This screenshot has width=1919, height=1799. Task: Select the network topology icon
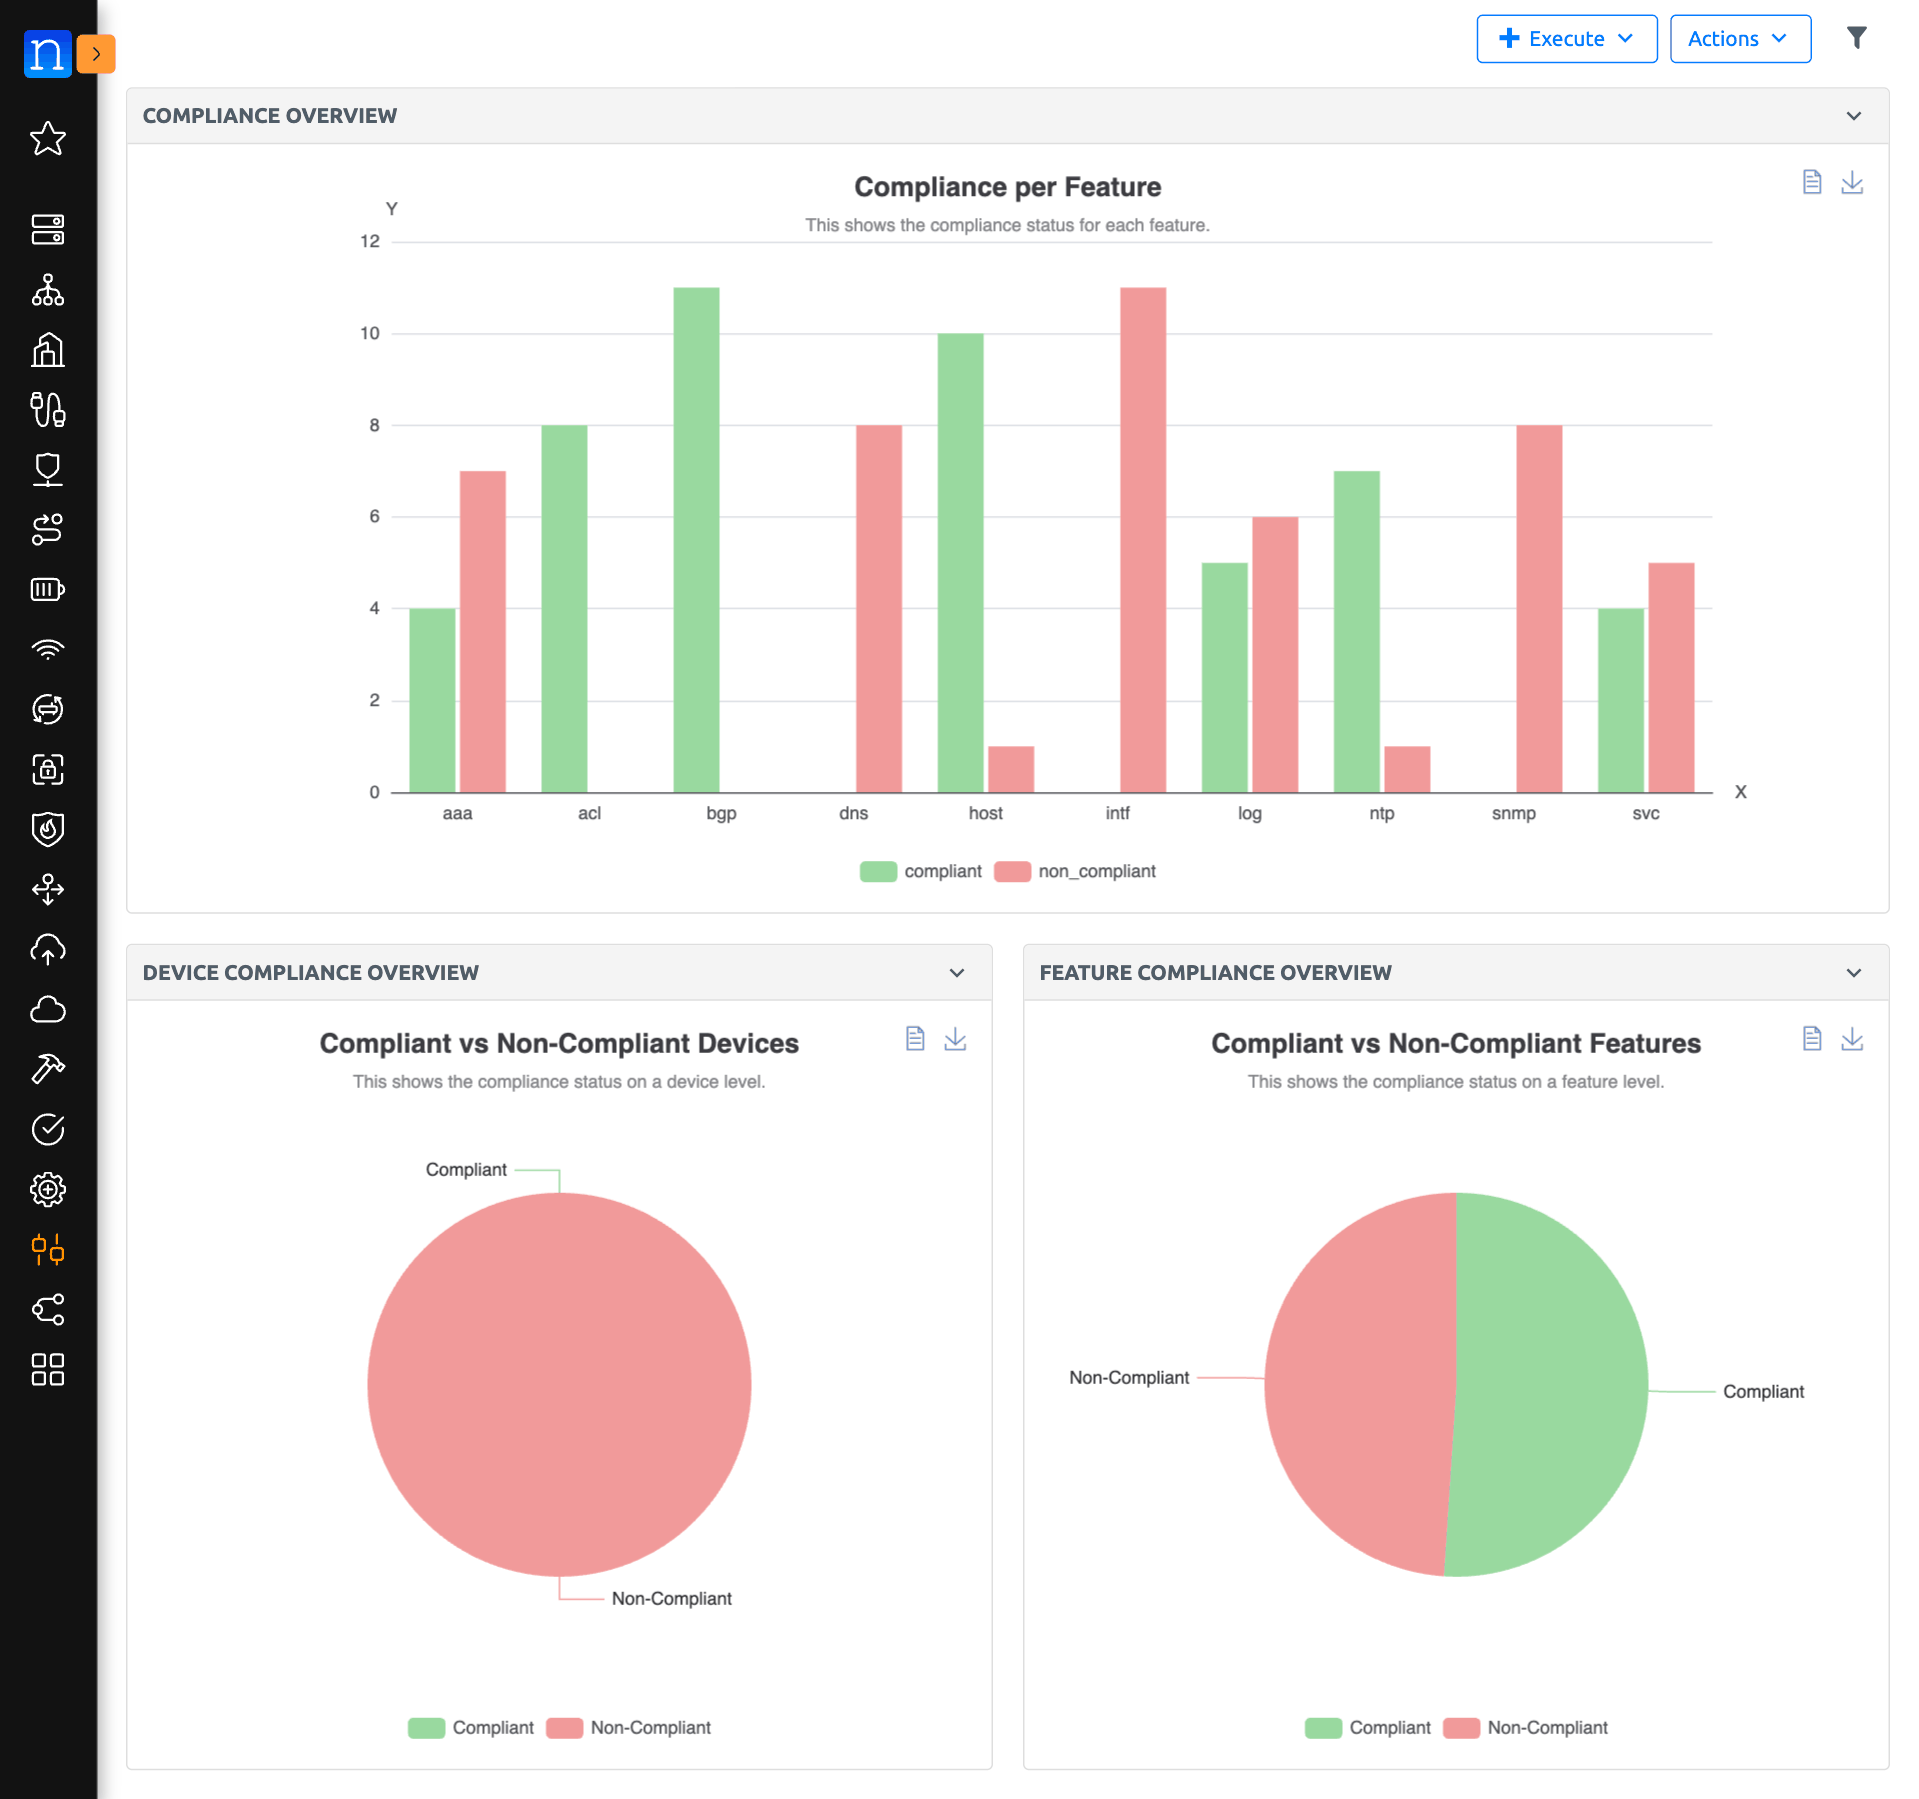coord(47,291)
